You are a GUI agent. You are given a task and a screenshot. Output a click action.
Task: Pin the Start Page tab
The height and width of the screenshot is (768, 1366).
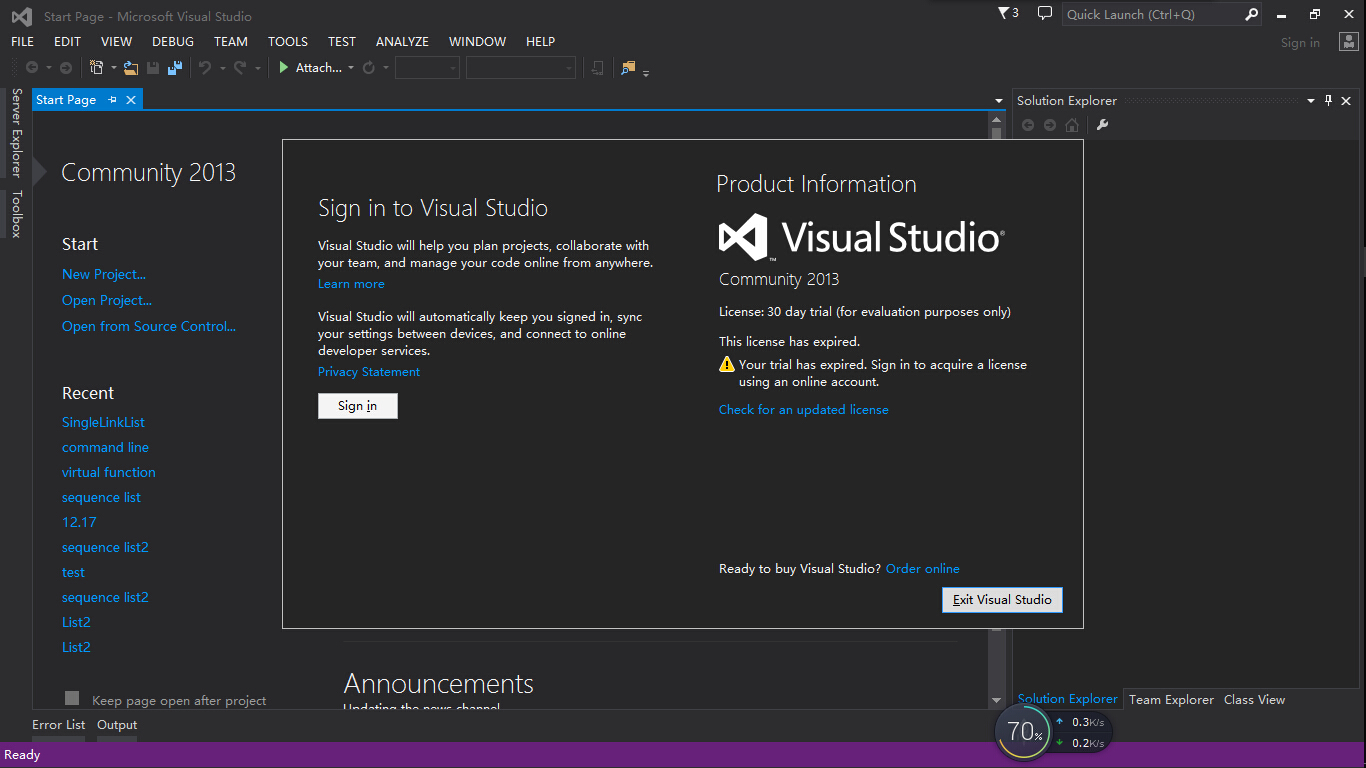[x=113, y=100]
